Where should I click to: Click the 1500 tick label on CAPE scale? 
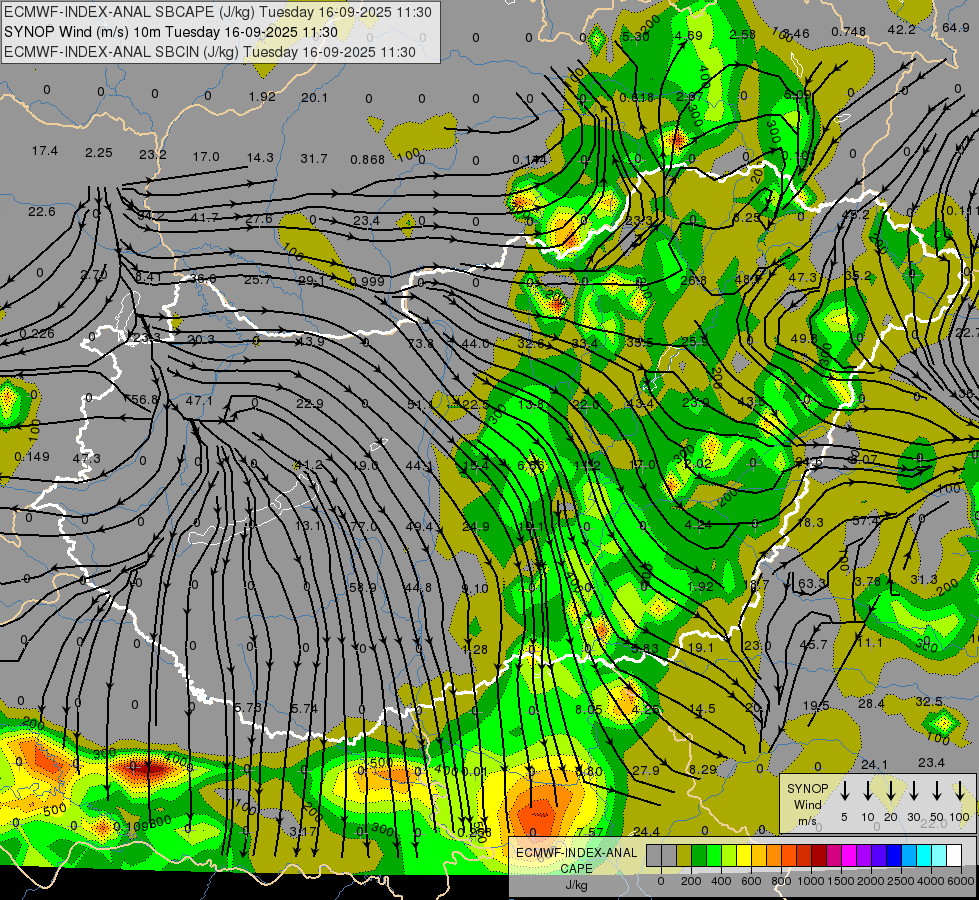point(841,881)
